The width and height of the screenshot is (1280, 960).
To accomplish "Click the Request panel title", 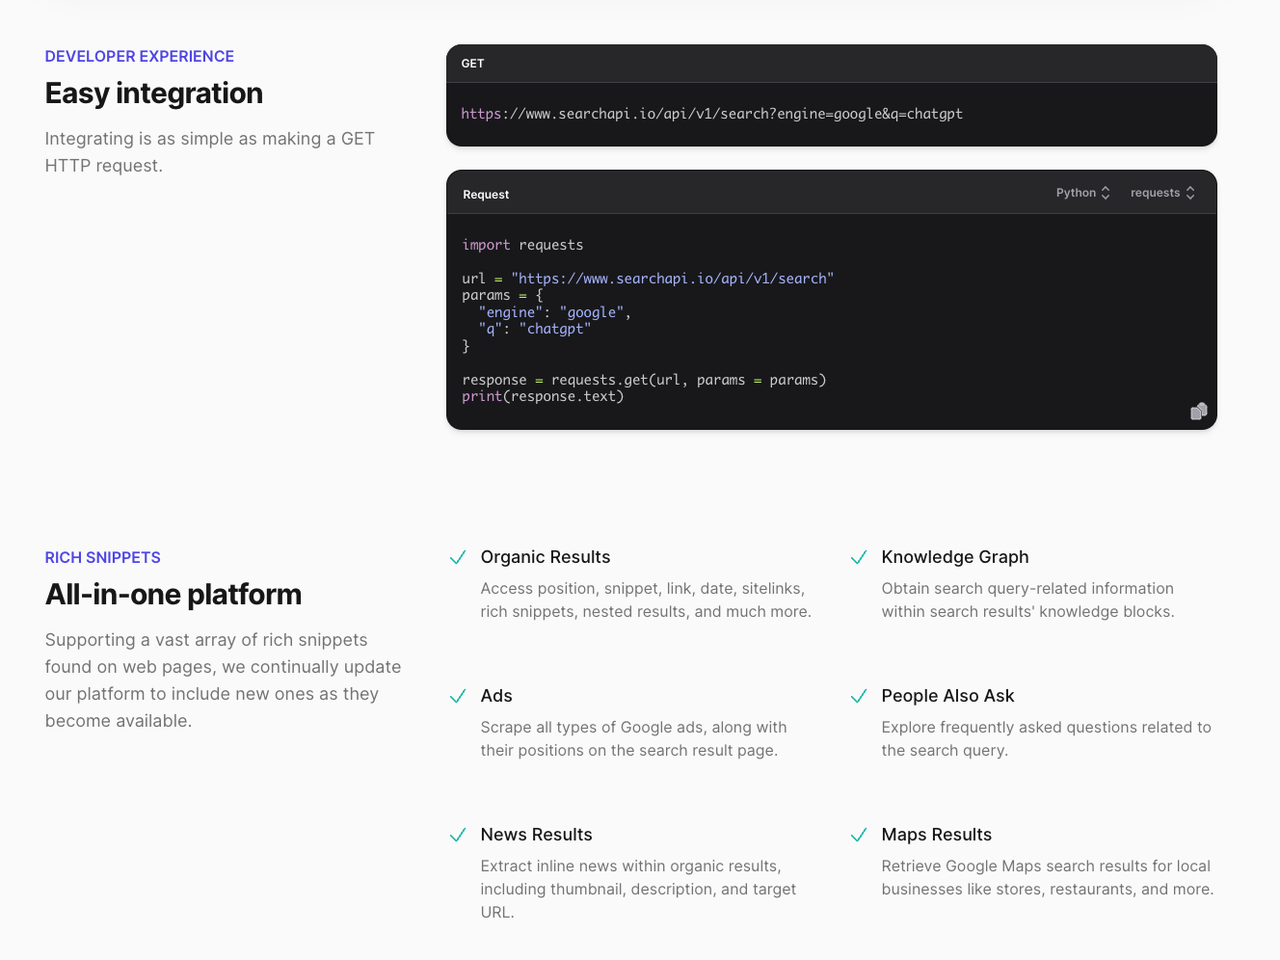I will tap(486, 195).
